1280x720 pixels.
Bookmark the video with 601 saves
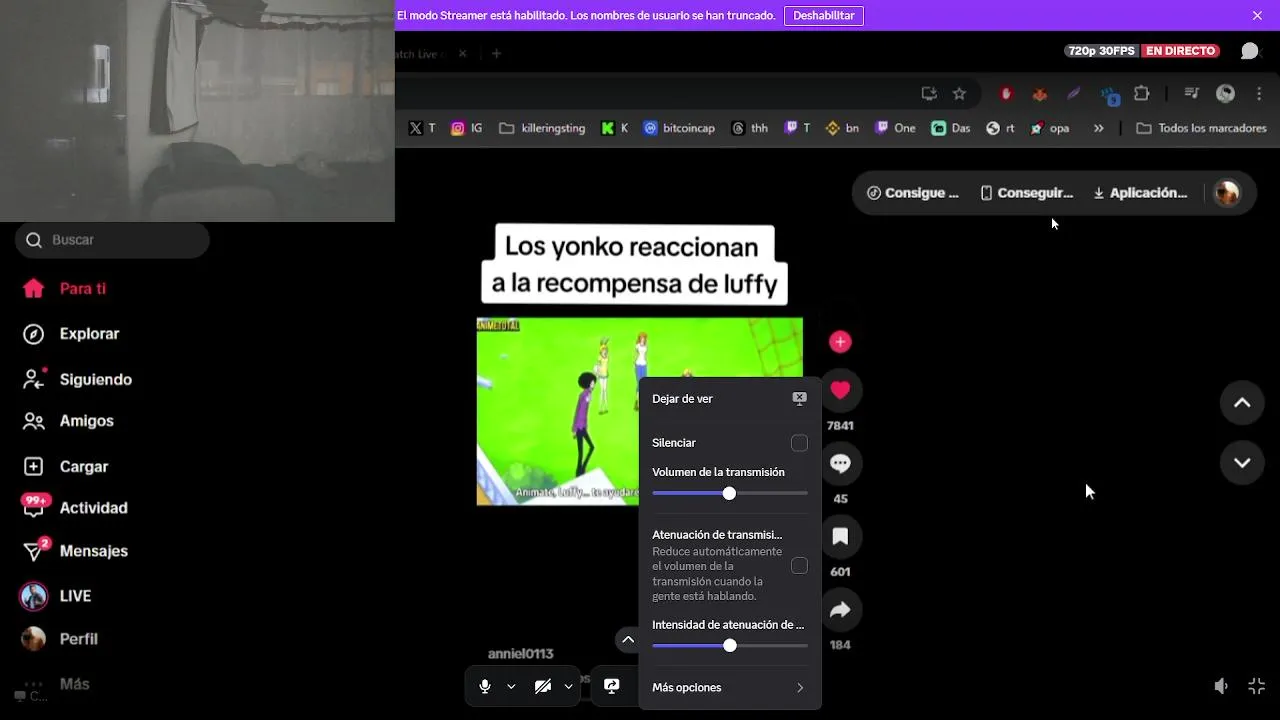840,537
